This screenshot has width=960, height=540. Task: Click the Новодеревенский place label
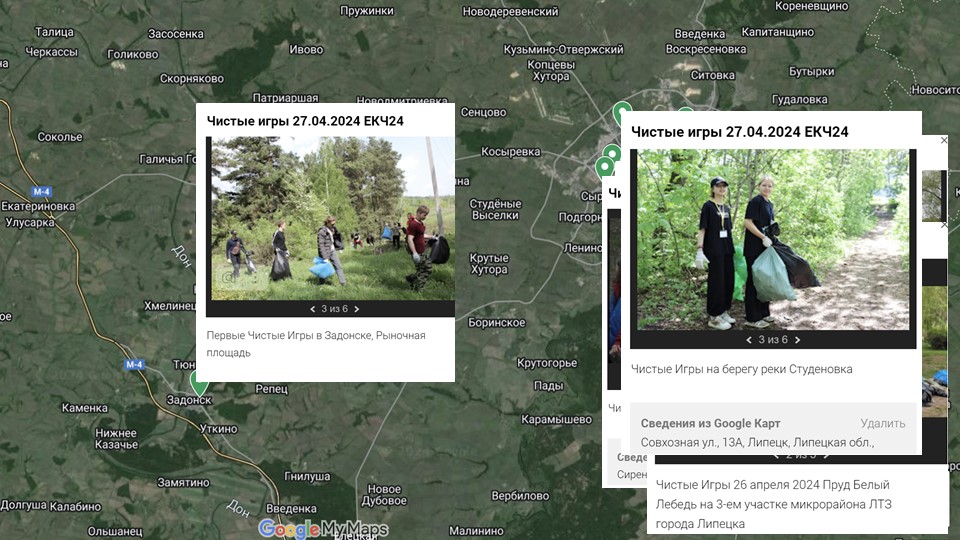pos(510,12)
